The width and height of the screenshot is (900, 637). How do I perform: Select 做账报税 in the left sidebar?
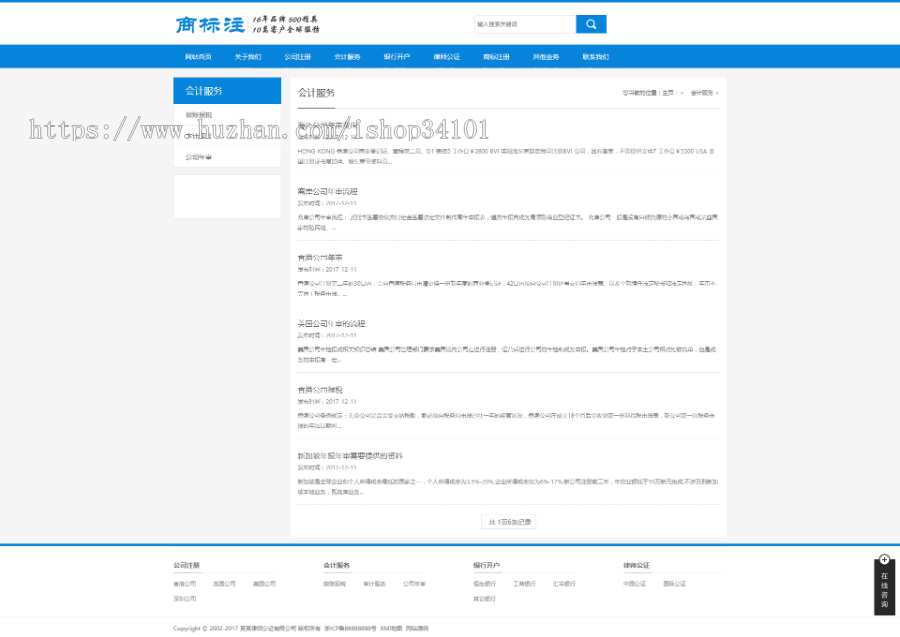199,115
